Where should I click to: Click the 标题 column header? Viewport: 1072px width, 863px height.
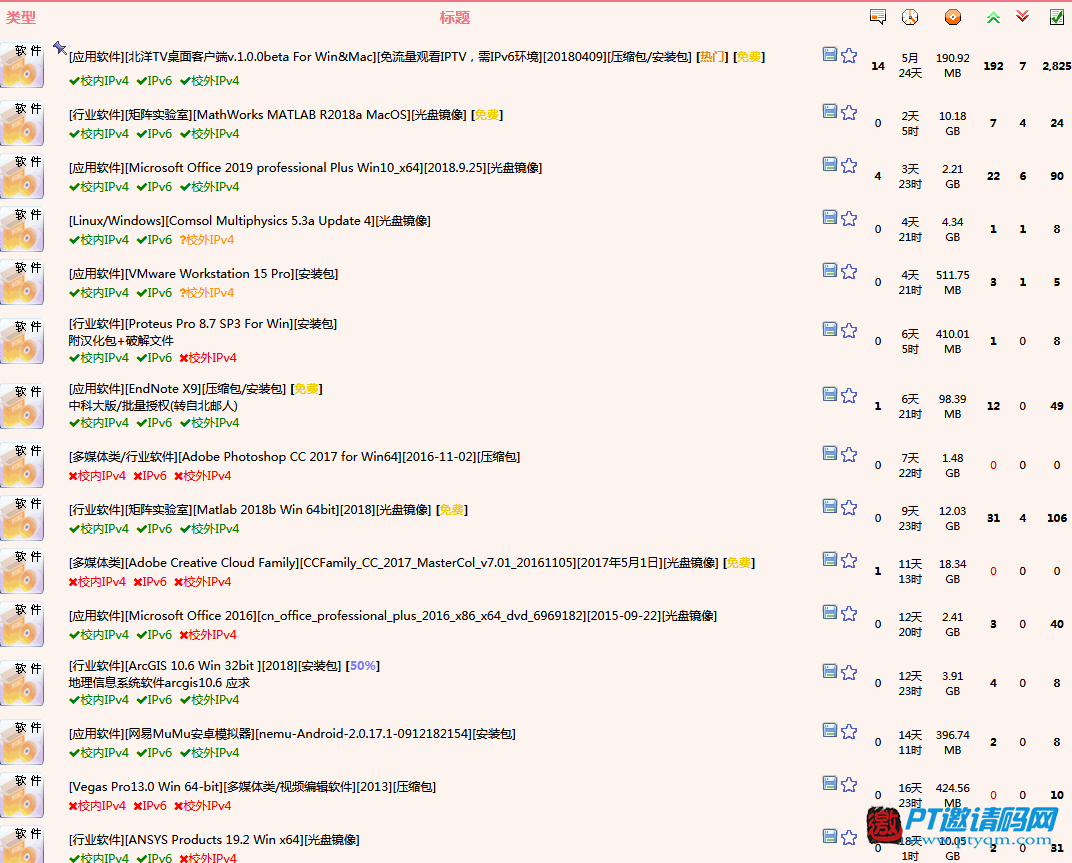(x=455, y=18)
